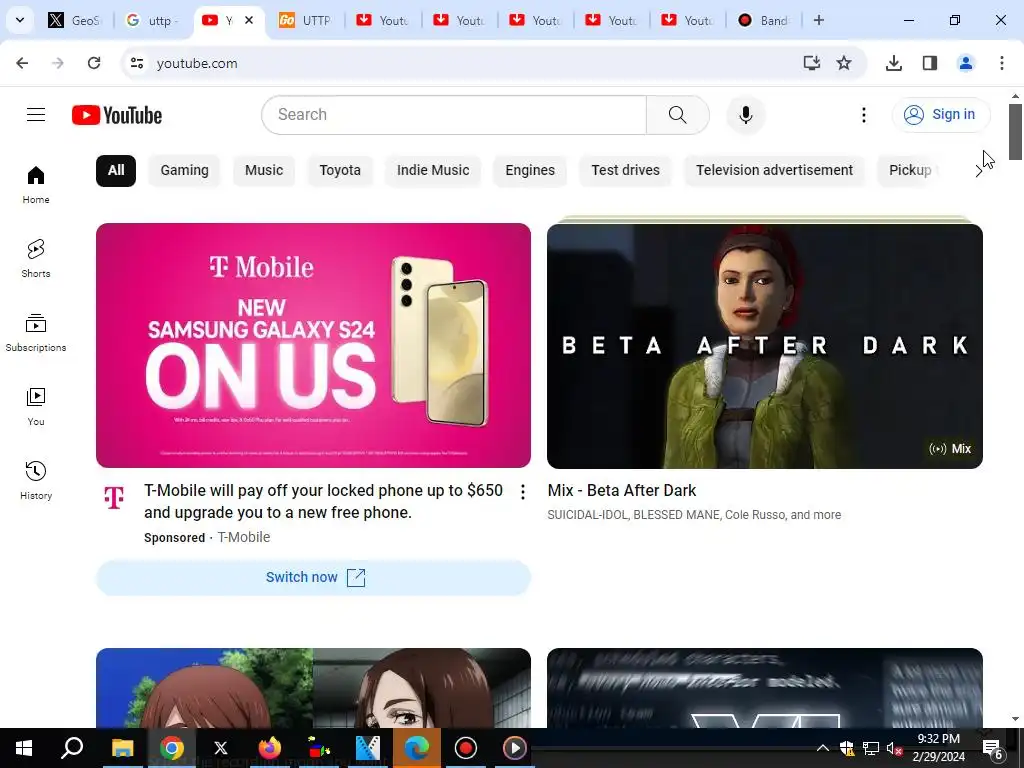Click the install app icon in address bar
This screenshot has width=1024, height=768.
point(811,63)
